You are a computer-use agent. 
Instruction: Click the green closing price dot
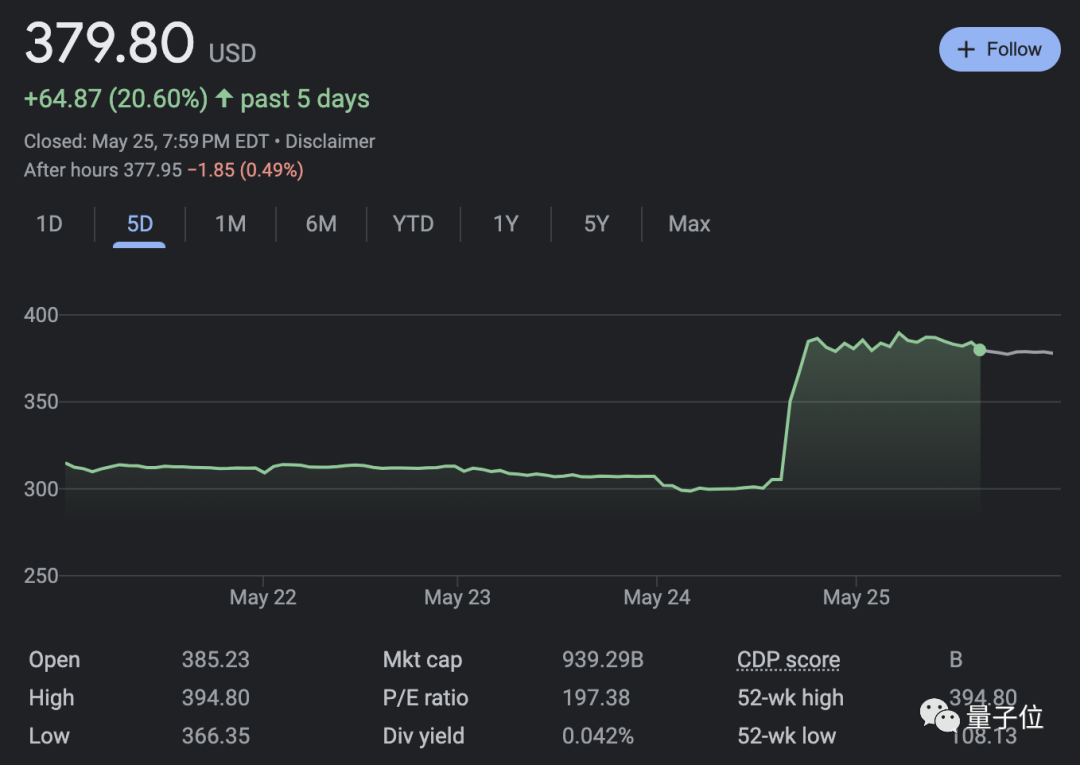(980, 350)
